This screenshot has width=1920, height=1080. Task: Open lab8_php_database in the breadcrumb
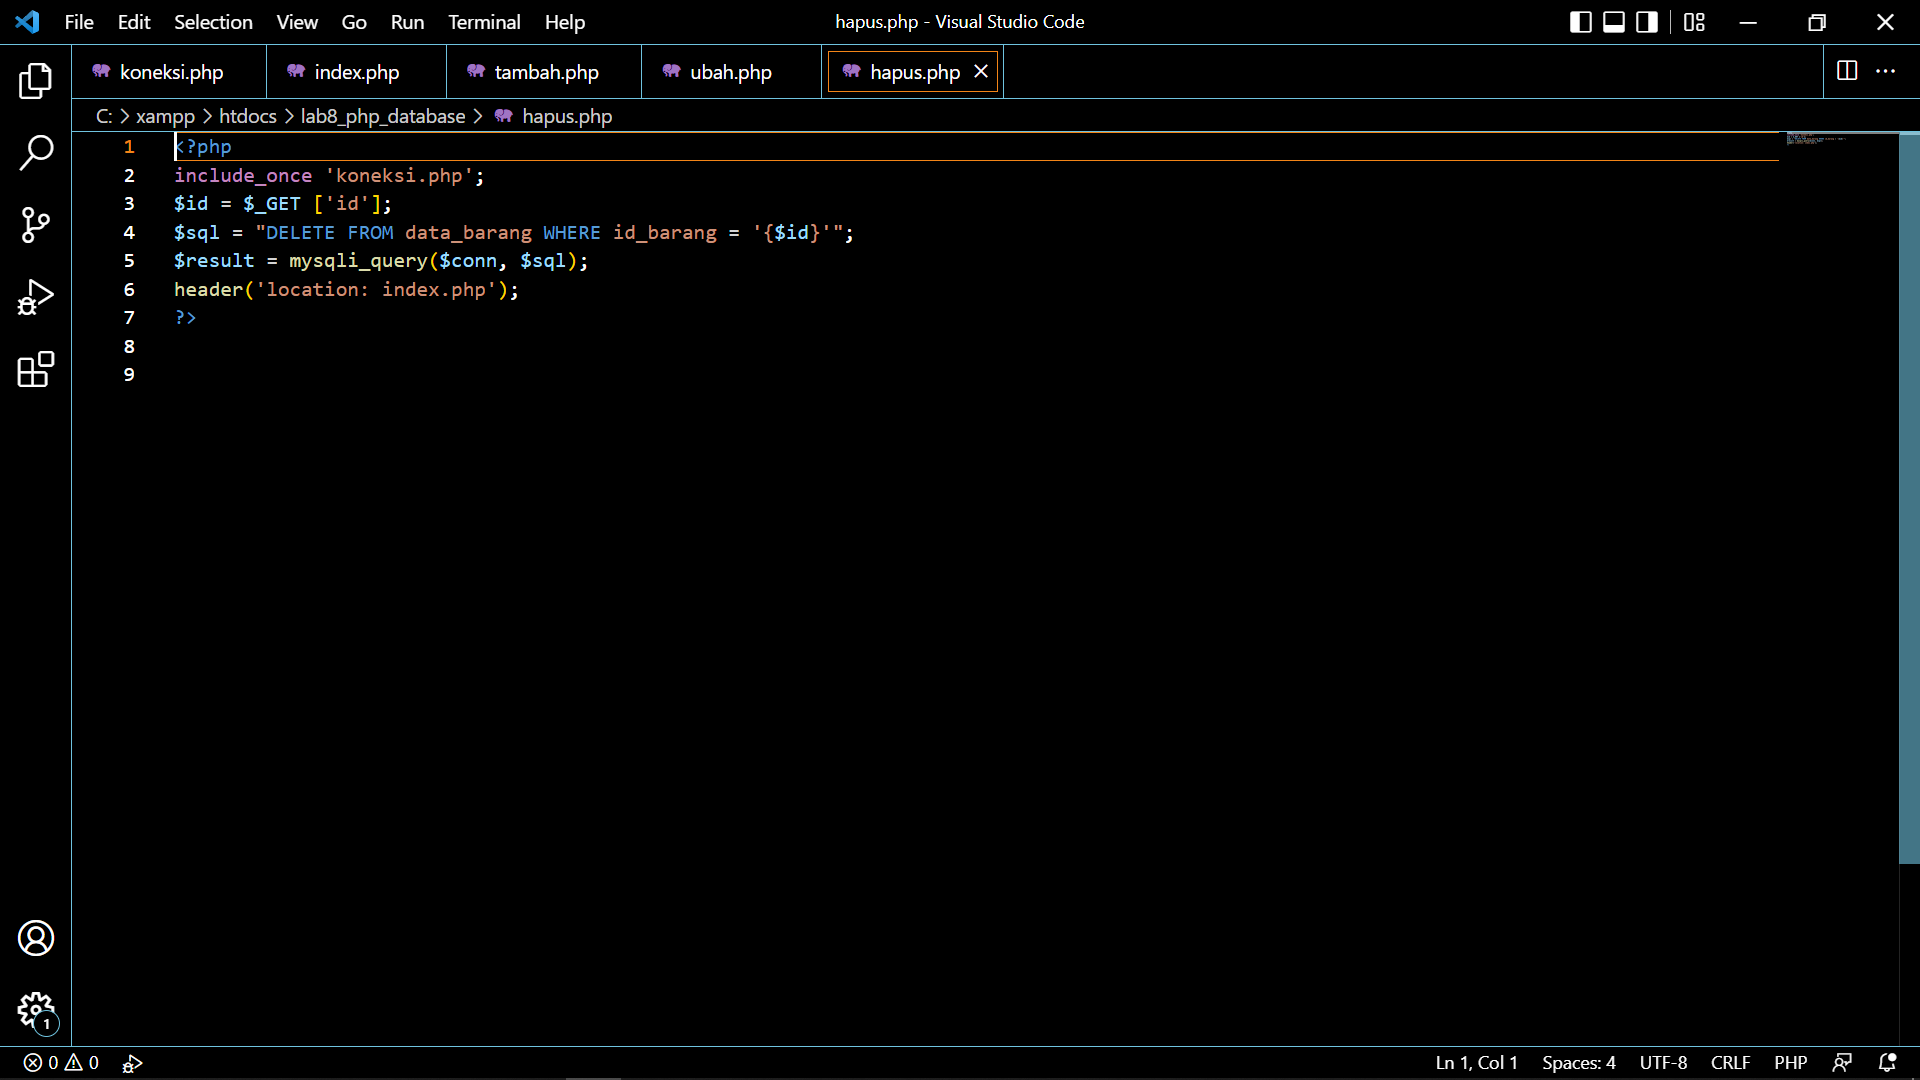coord(383,116)
